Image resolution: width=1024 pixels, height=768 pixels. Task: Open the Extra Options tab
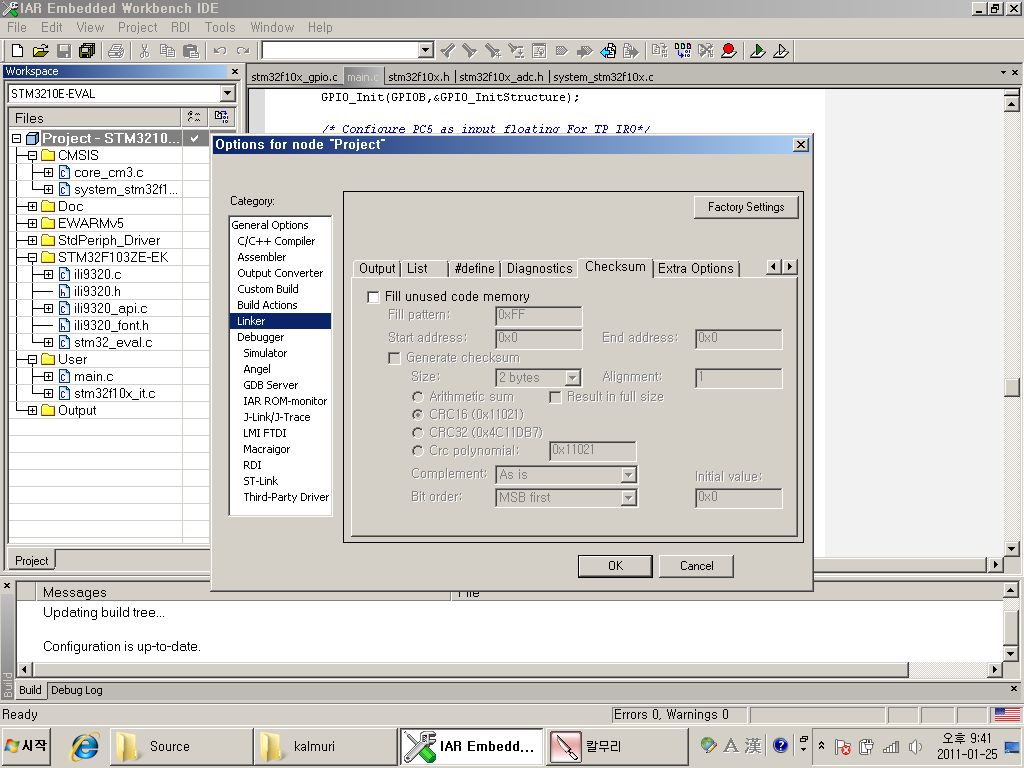coord(696,268)
